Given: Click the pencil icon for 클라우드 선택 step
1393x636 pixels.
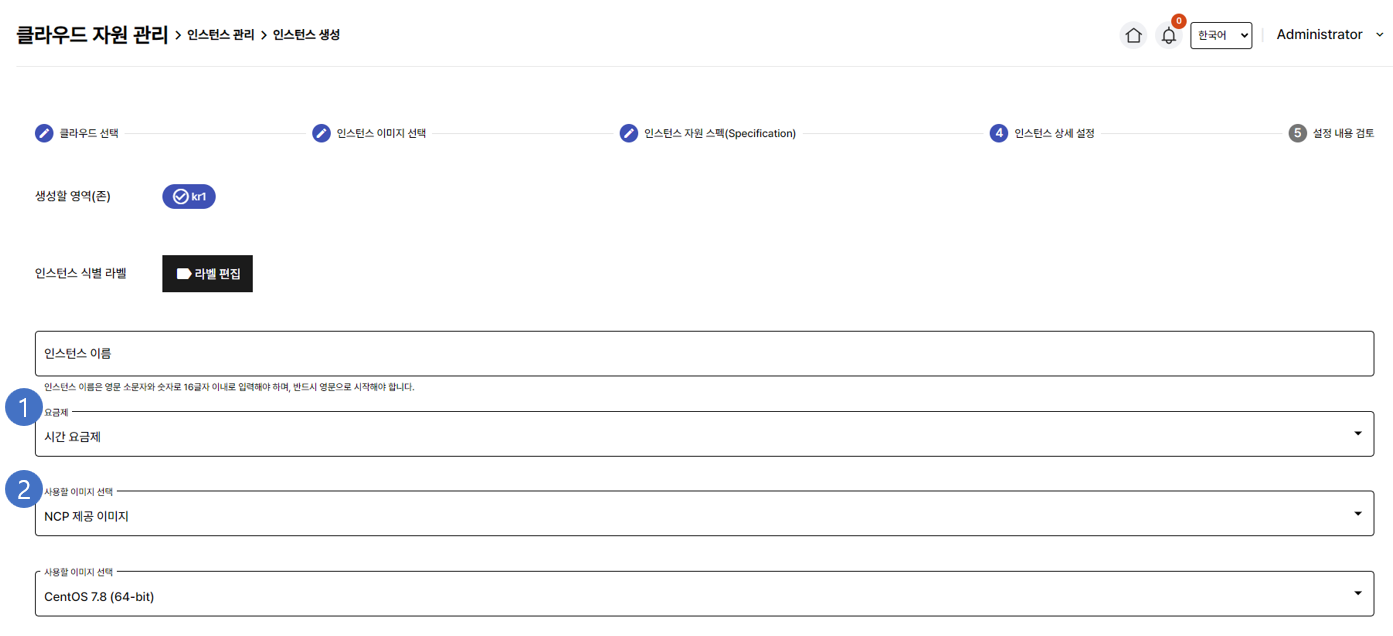Looking at the screenshot, I should pyautogui.click(x=44, y=133).
